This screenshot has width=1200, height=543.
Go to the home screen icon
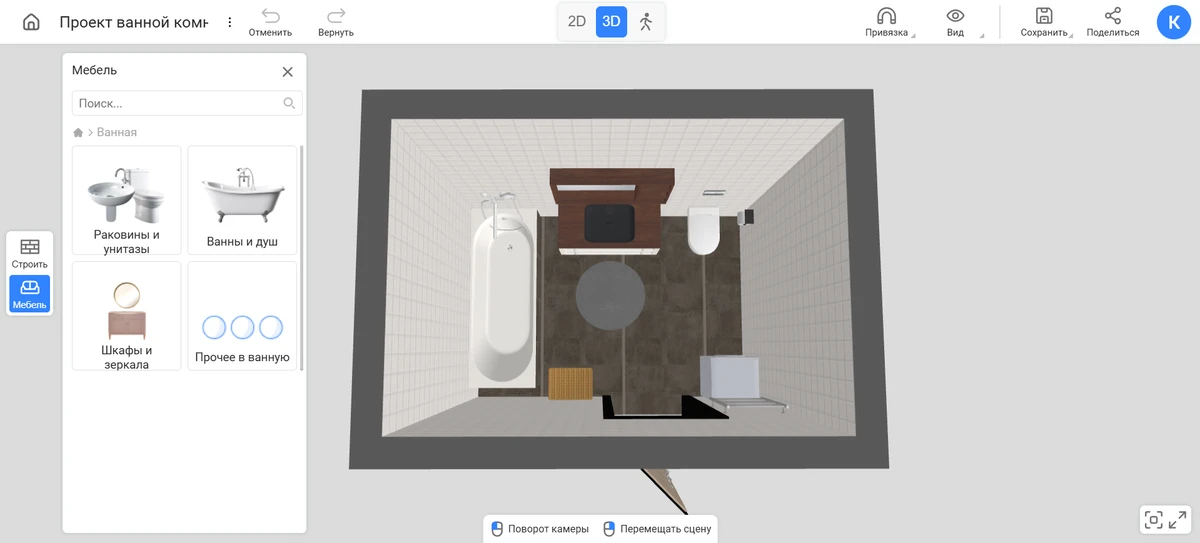pos(31,22)
